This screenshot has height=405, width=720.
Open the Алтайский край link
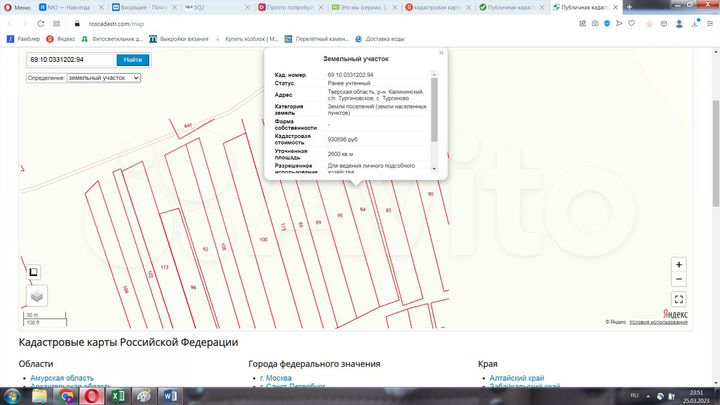coord(517,378)
